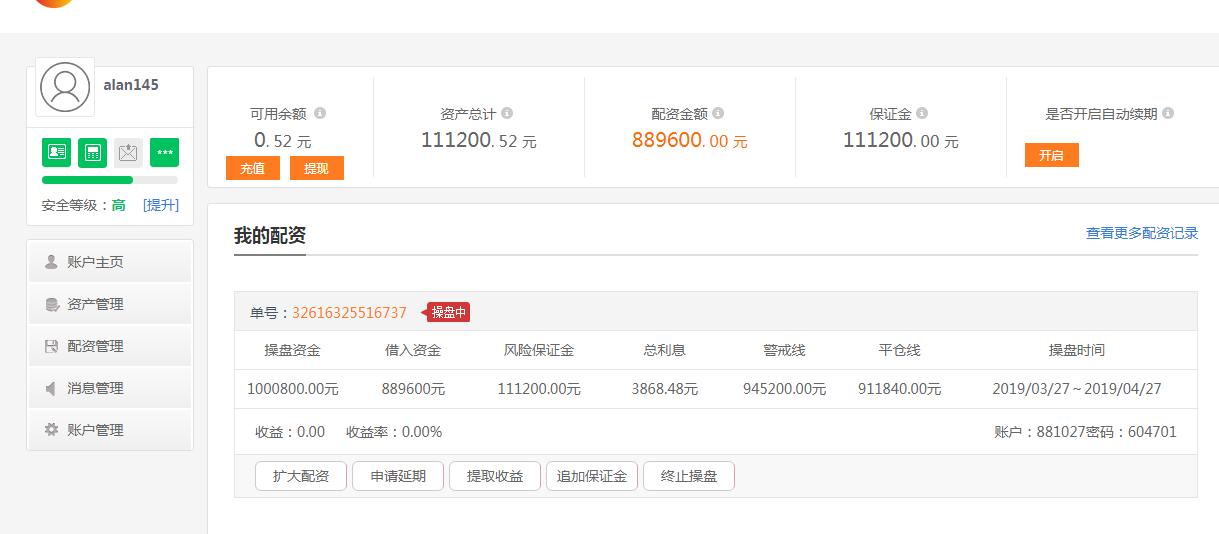Open 资产管理 menu item

pyautogui.click(x=110, y=304)
